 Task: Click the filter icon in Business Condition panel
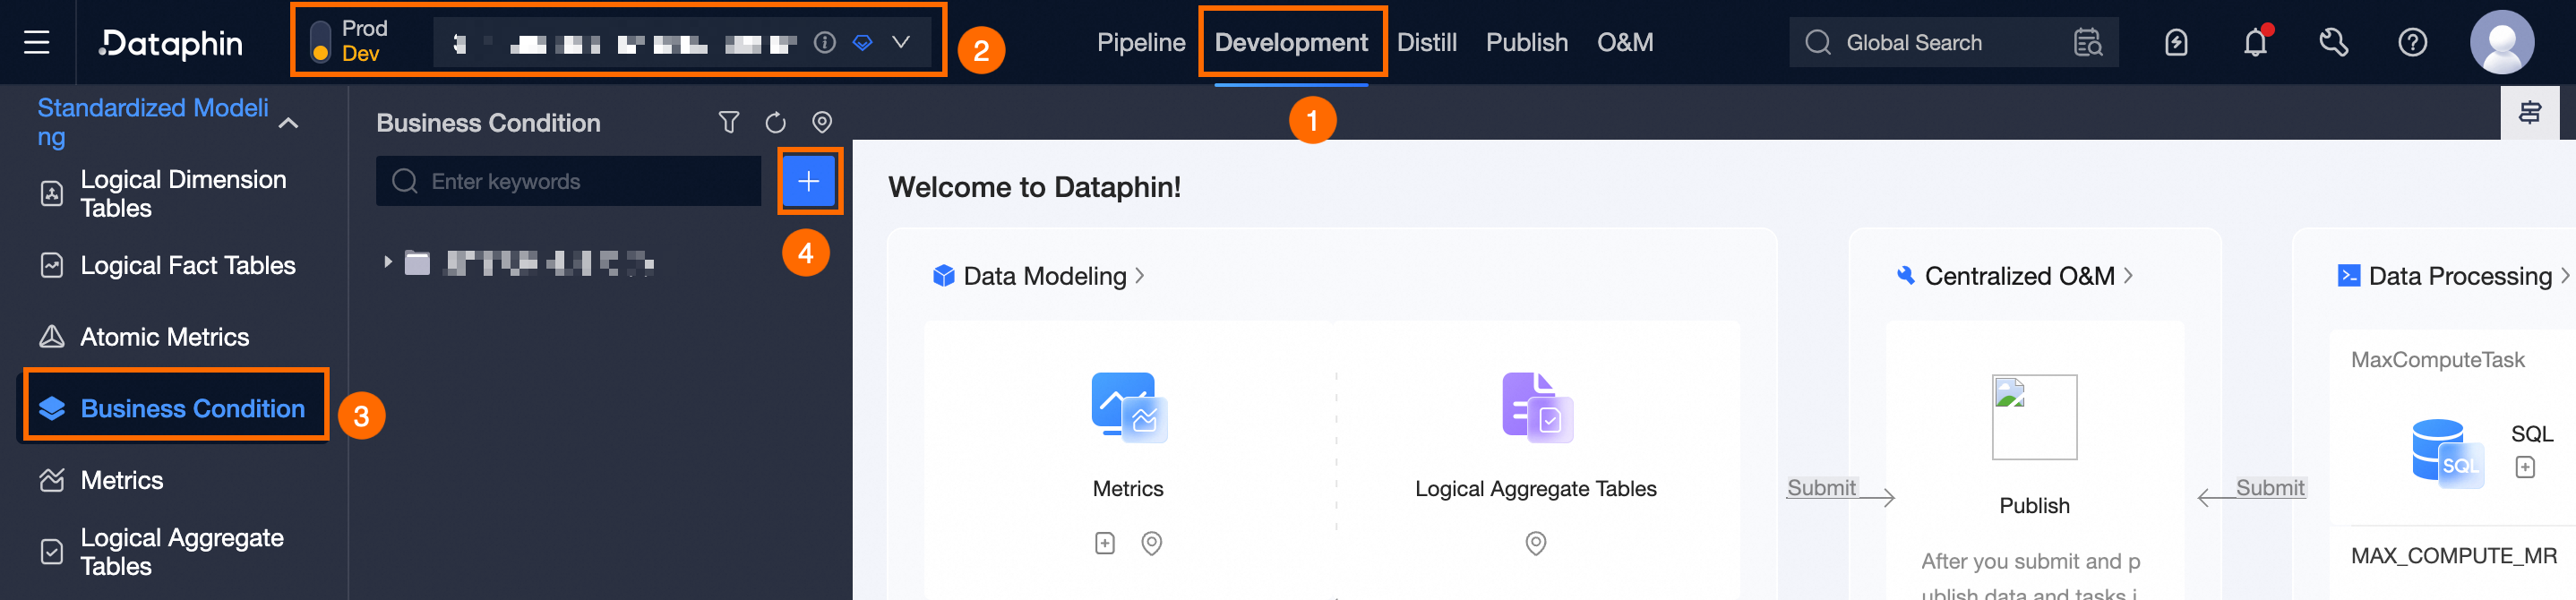tap(728, 122)
